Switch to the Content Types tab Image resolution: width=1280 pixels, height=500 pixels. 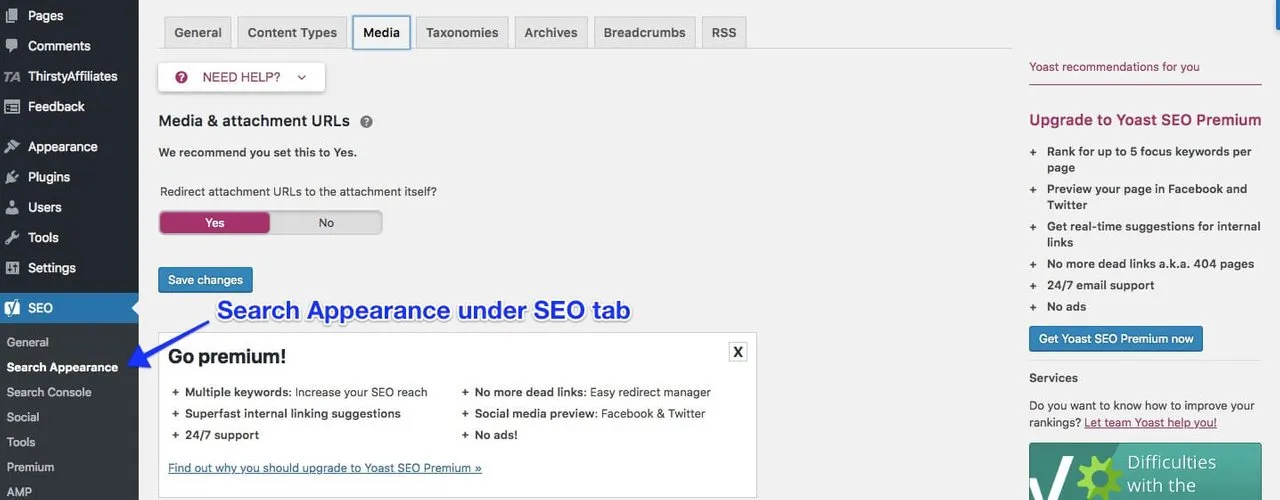pos(292,32)
